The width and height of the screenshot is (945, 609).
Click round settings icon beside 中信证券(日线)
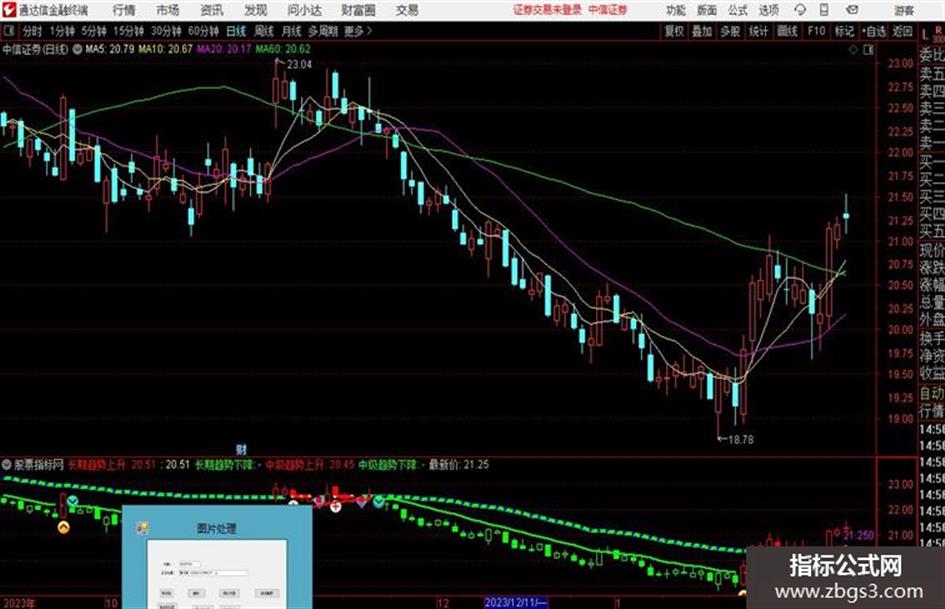[x=78, y=49]
